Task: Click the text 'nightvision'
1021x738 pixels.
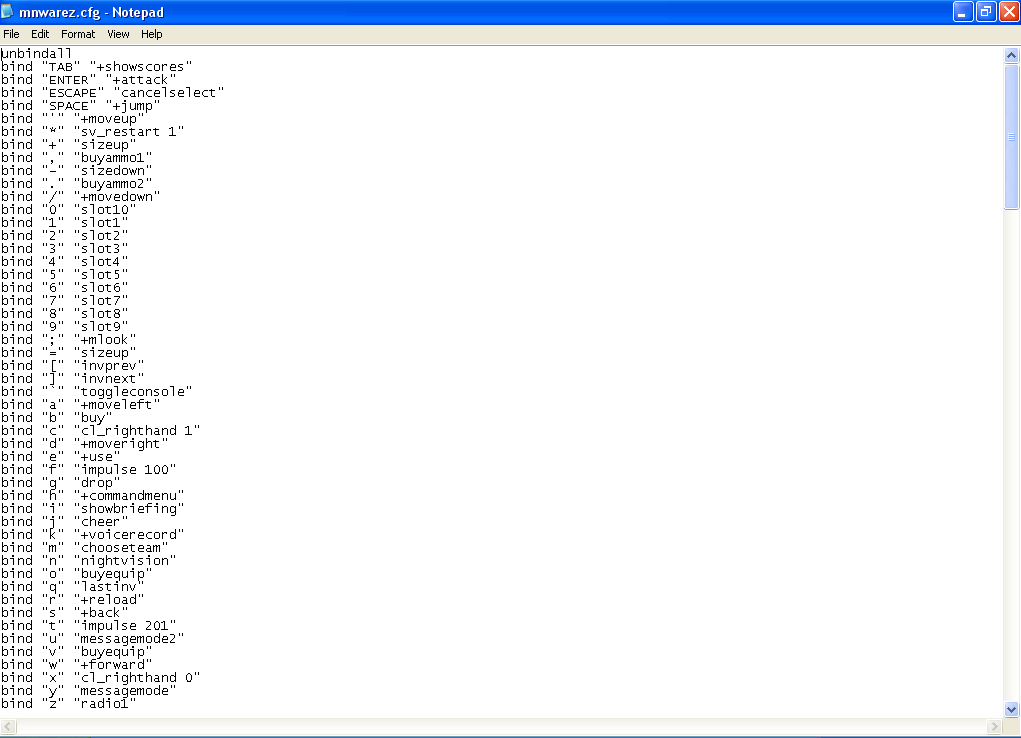Action: pyautogui.click(x=125, y=561)
